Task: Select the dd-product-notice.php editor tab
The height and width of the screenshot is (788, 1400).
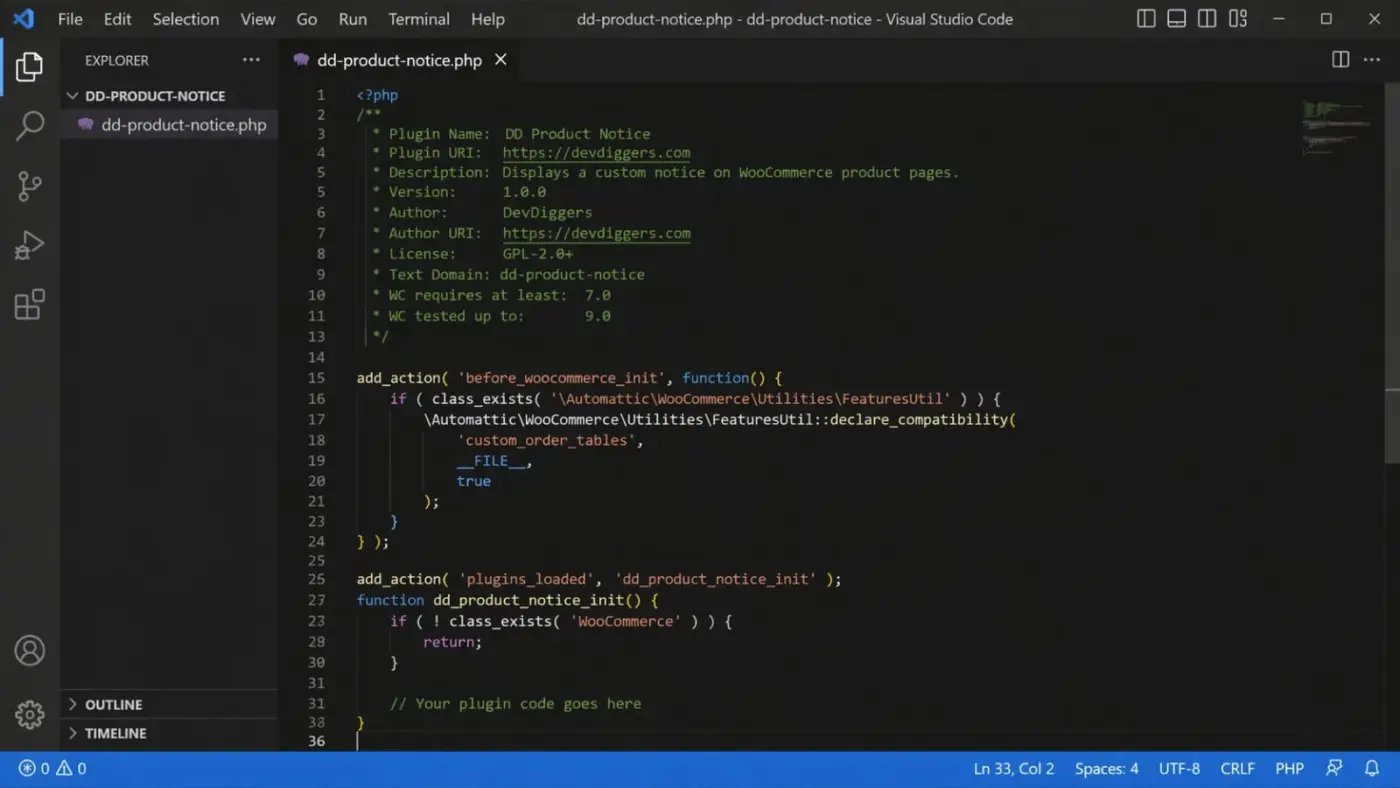Action: tap(400, 60)
